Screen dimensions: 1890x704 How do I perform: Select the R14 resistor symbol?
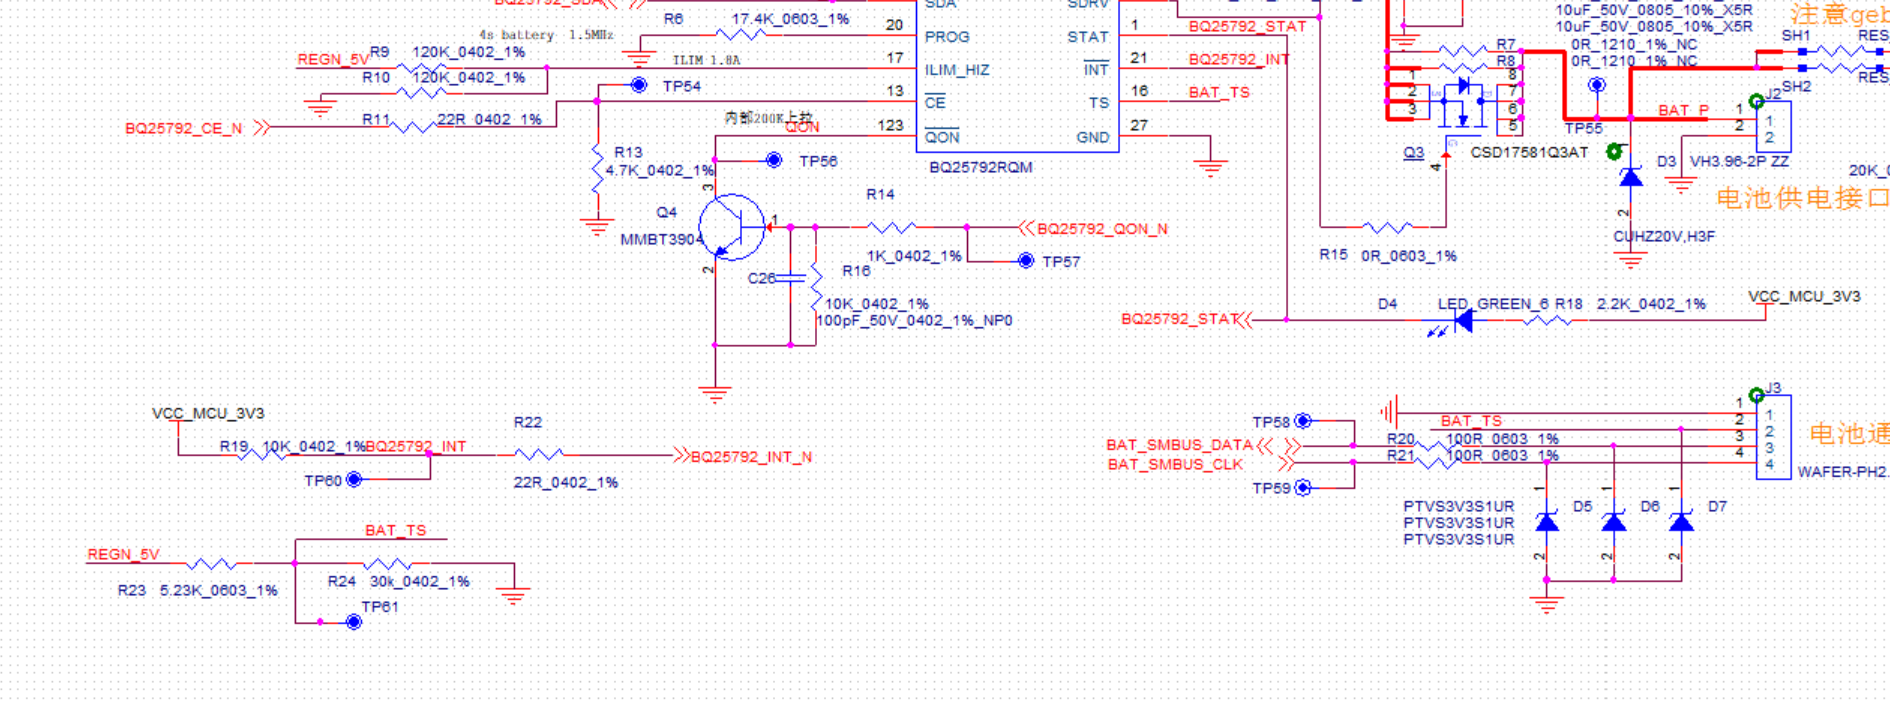pyautogui.click(x=890, y=228)
